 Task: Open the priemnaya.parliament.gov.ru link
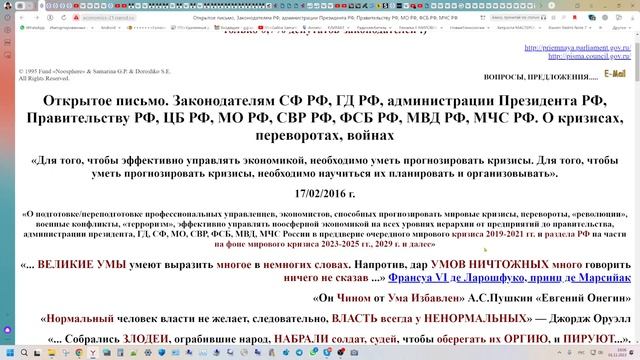coord(578,48)
